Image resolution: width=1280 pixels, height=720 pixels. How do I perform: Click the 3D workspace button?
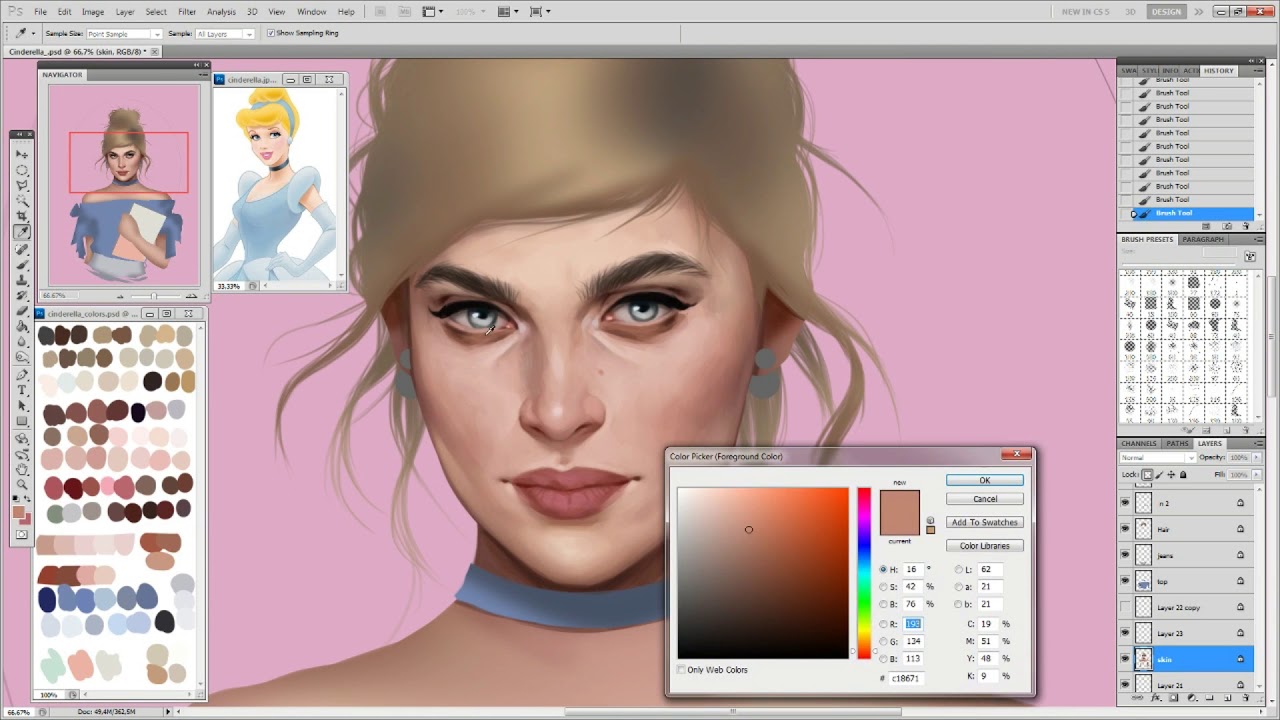point(1131,12)
